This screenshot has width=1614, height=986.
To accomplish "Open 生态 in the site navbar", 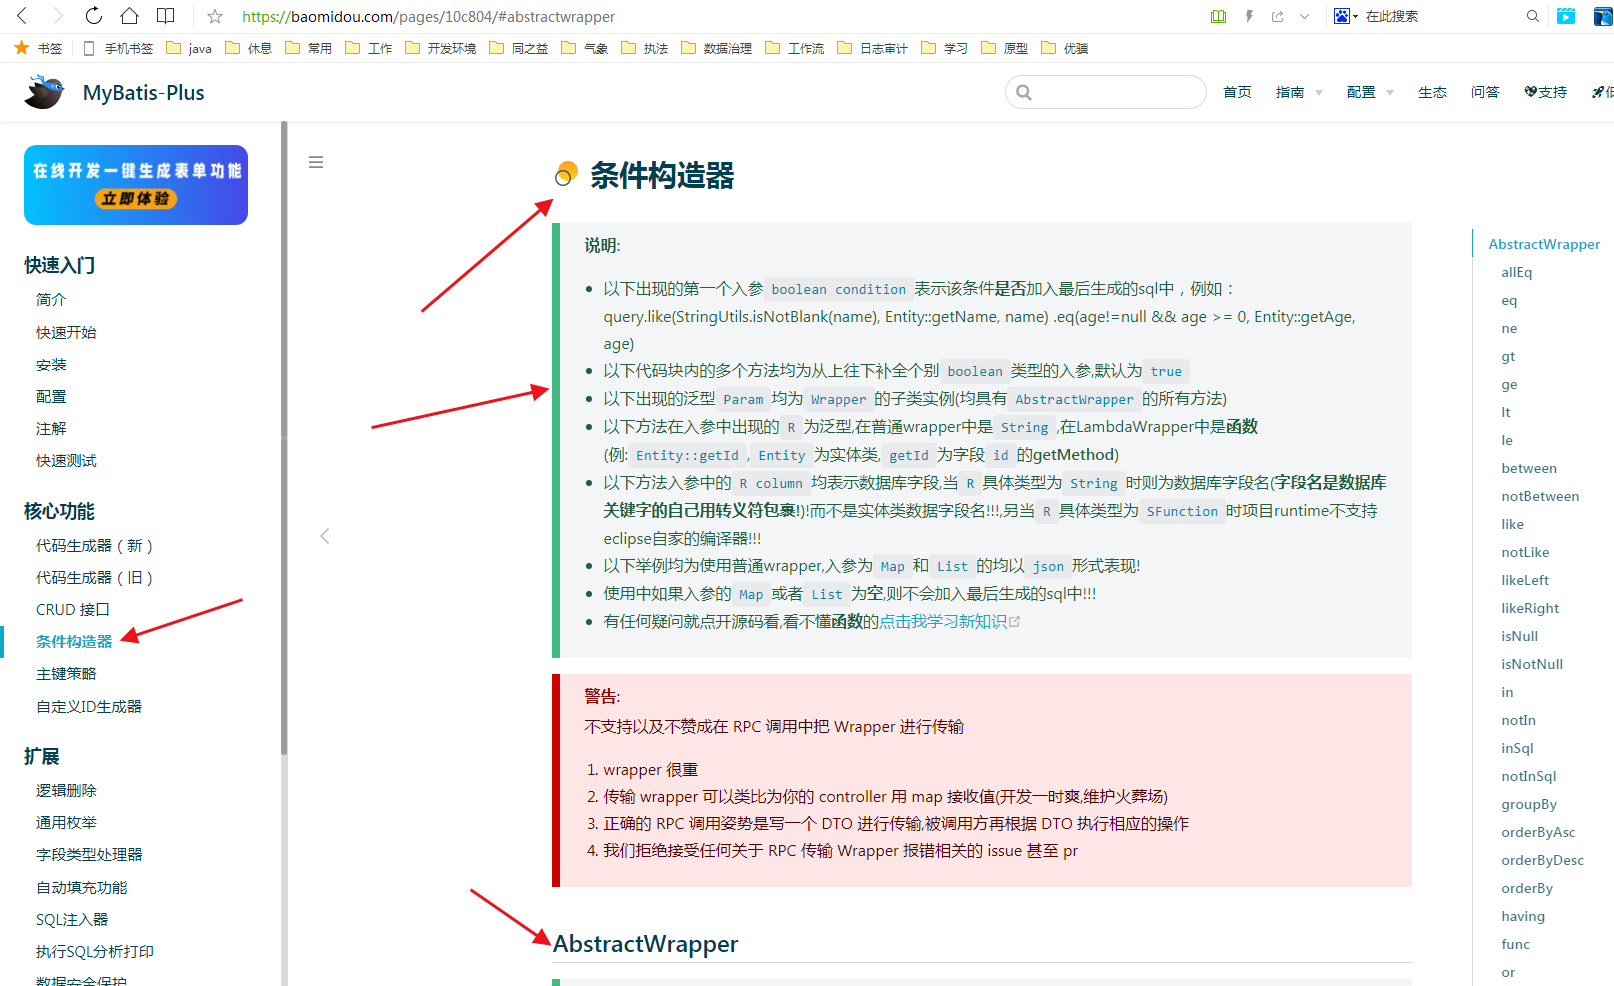I will [x=1432, y=92].
